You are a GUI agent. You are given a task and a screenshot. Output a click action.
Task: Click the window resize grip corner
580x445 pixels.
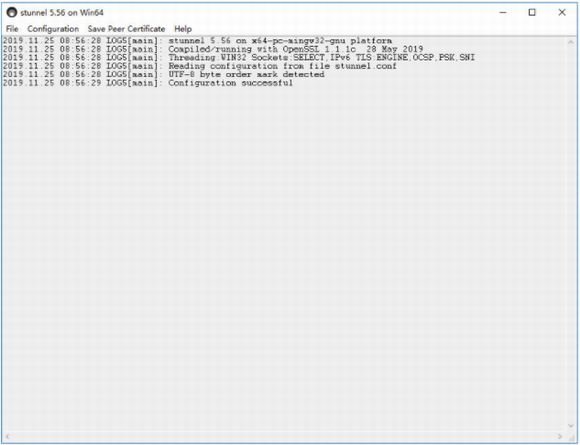click(x=571, y=437)
